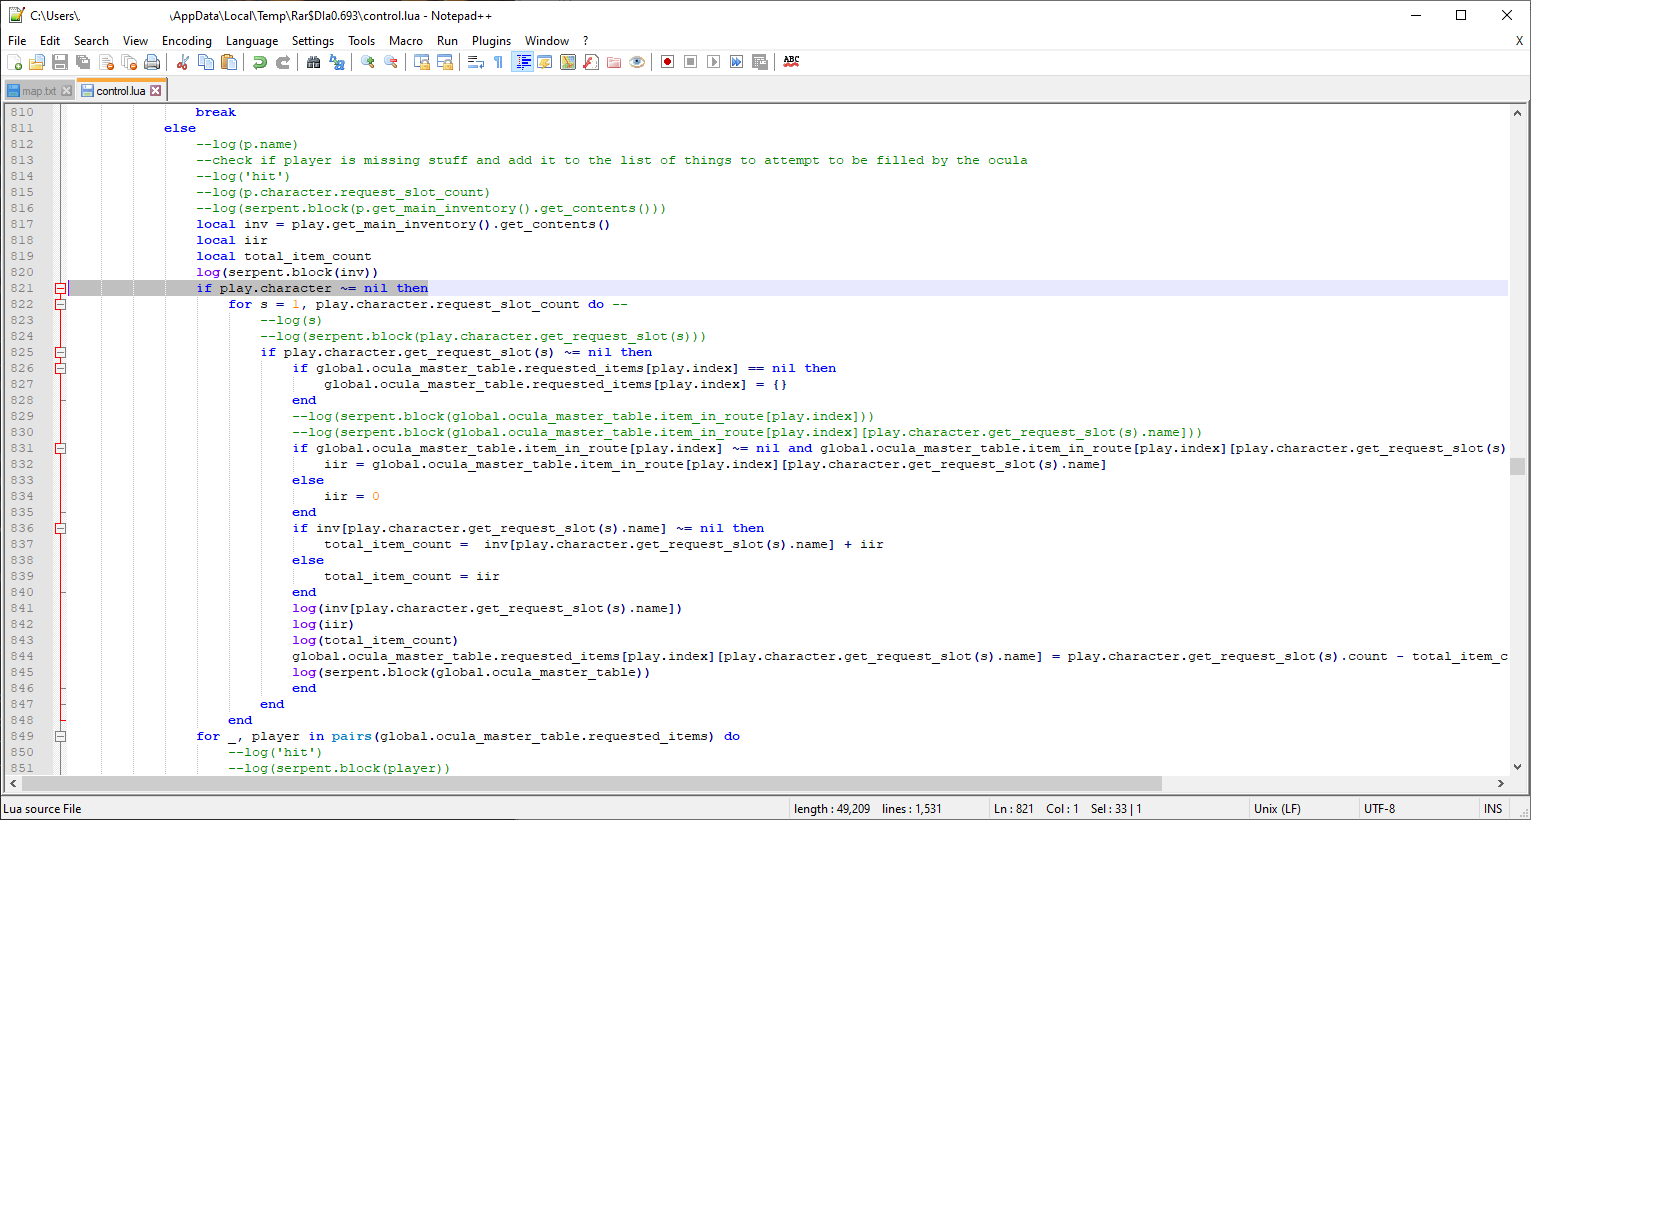
Task: Open the Plugins menu
Action: click(x=491, y=41)
